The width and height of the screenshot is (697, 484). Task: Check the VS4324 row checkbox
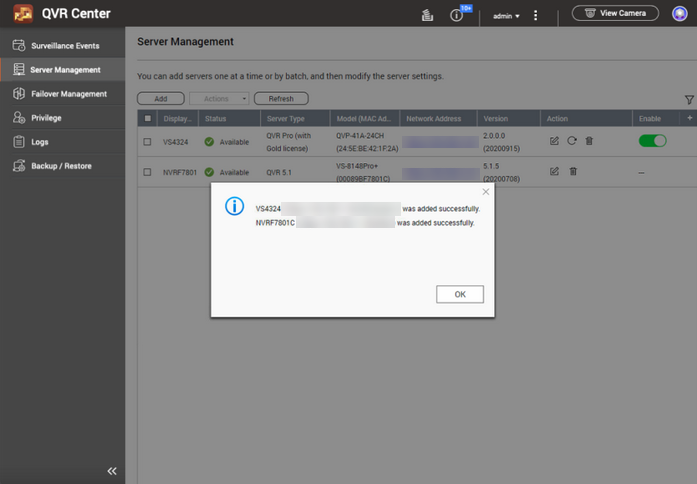click(x=147, y=142)
